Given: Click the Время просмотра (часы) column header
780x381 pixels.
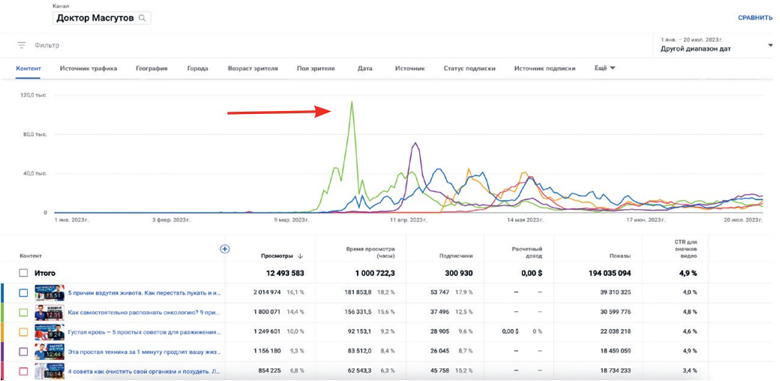Looking at the screenshot, I should pos(371,252).
